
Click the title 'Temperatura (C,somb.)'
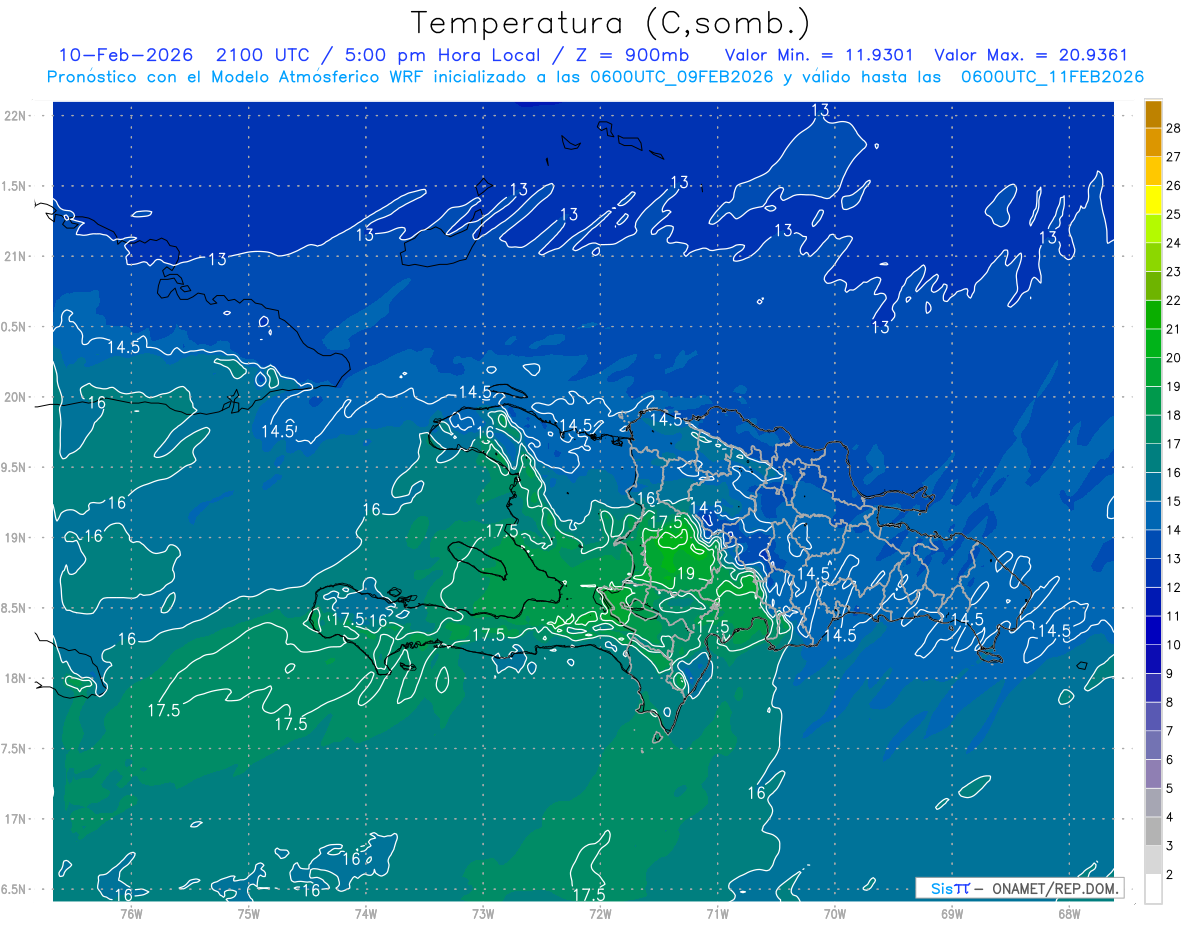click(611, 23)
